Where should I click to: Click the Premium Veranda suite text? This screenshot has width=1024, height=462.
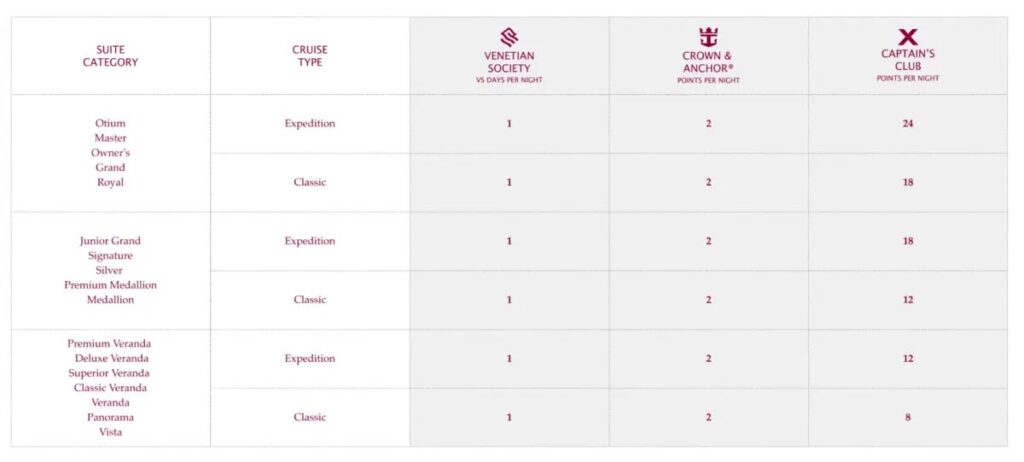(x=111, y=344)
